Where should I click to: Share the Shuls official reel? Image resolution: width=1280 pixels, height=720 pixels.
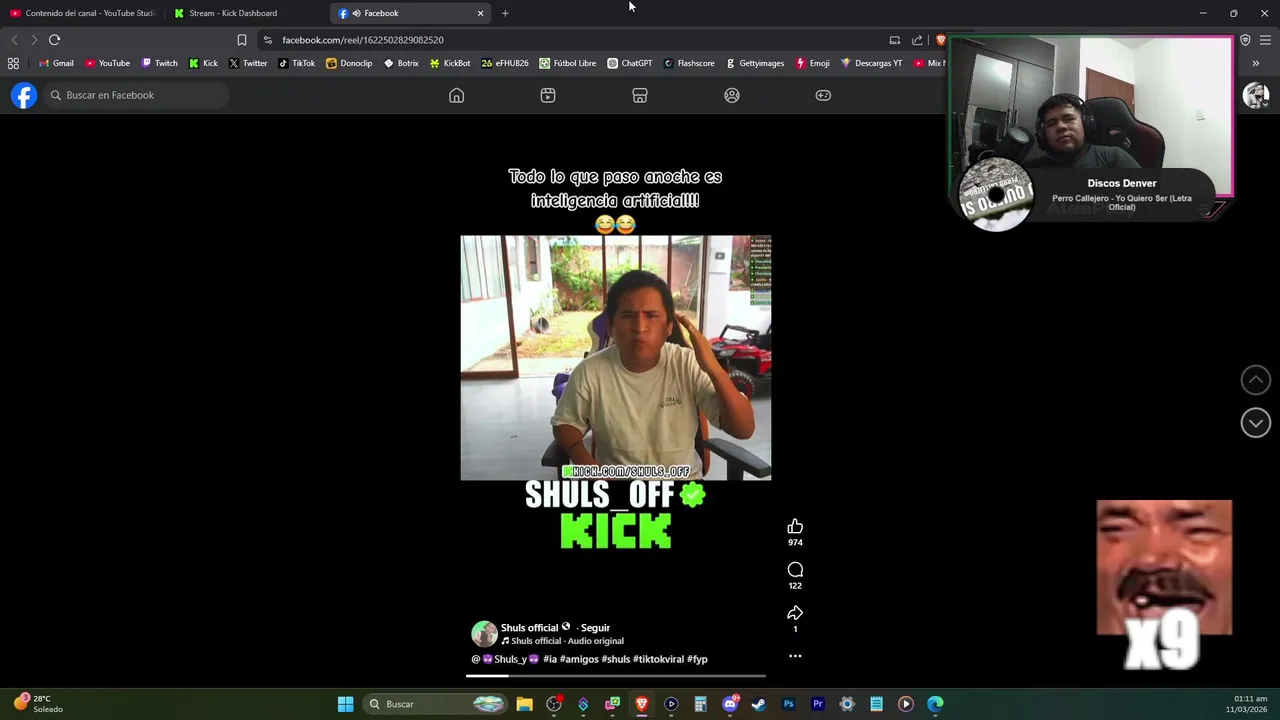[x=795, y=613]
